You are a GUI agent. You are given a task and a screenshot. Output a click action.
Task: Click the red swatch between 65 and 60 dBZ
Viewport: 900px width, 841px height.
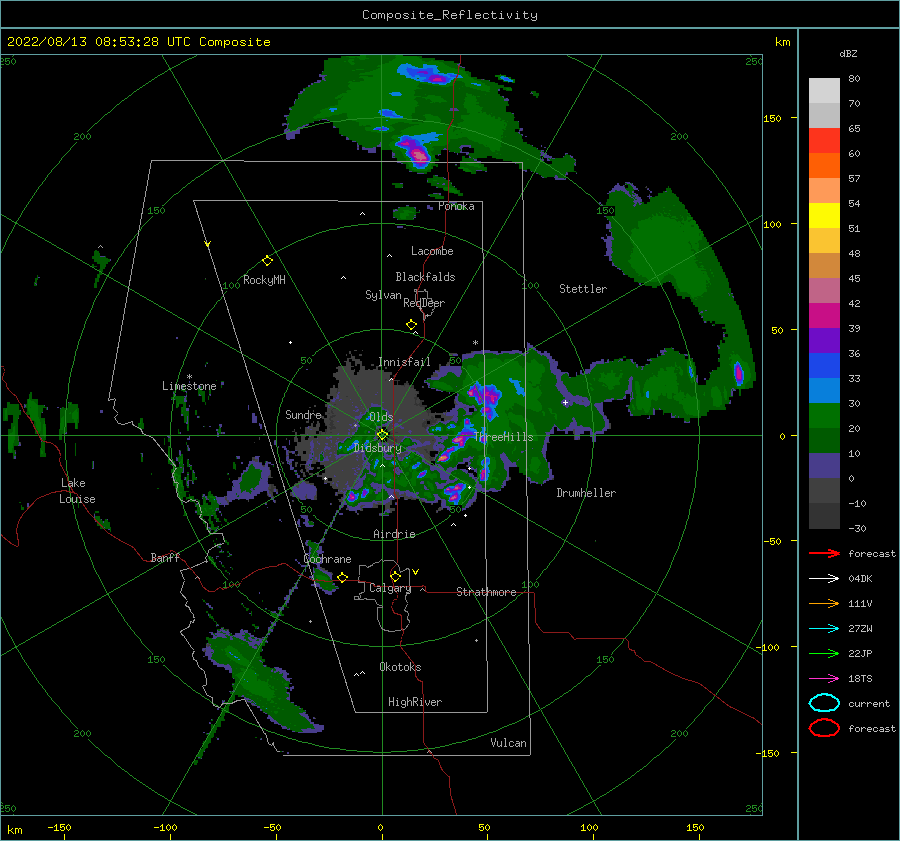(824, 141)
